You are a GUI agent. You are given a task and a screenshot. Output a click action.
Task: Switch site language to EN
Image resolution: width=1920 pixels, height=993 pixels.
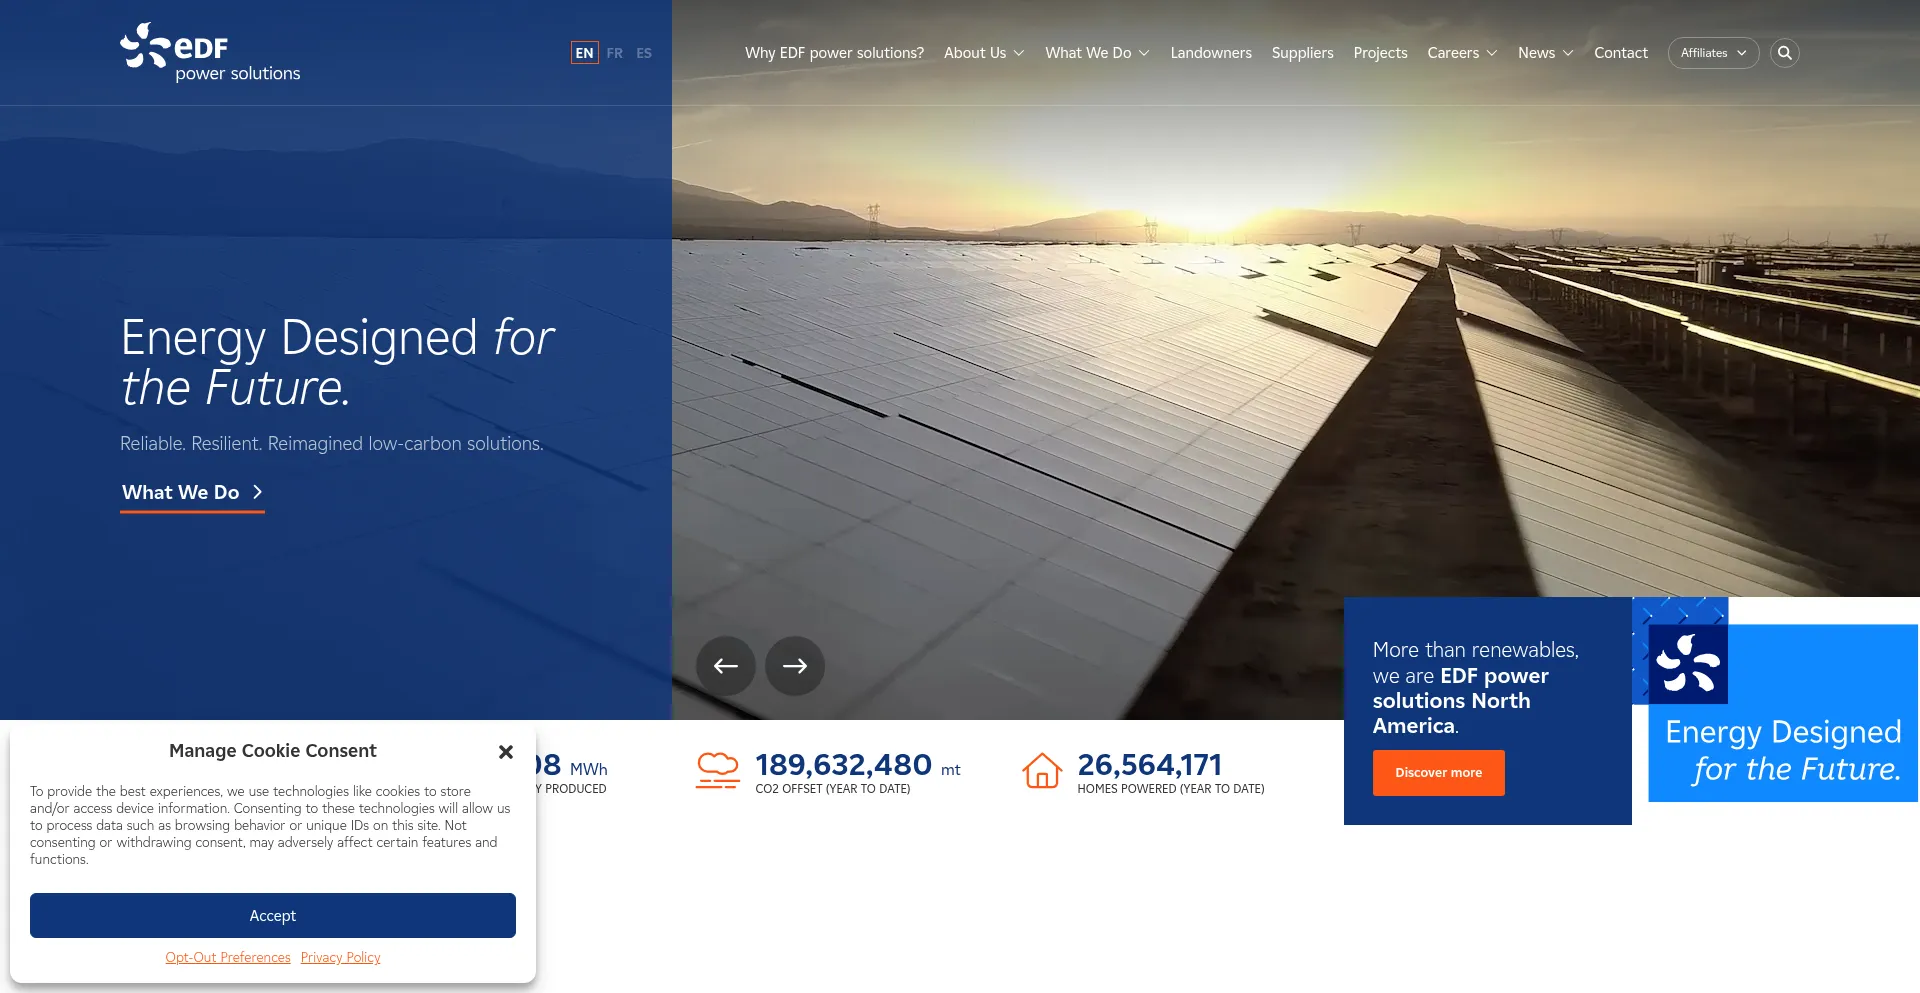584,53
